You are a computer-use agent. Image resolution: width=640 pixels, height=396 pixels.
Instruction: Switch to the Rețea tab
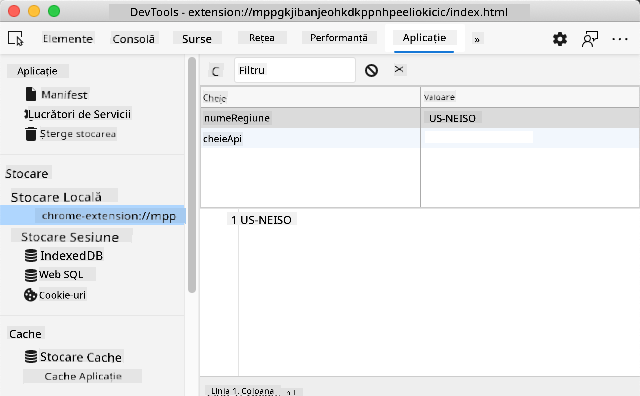262,38
